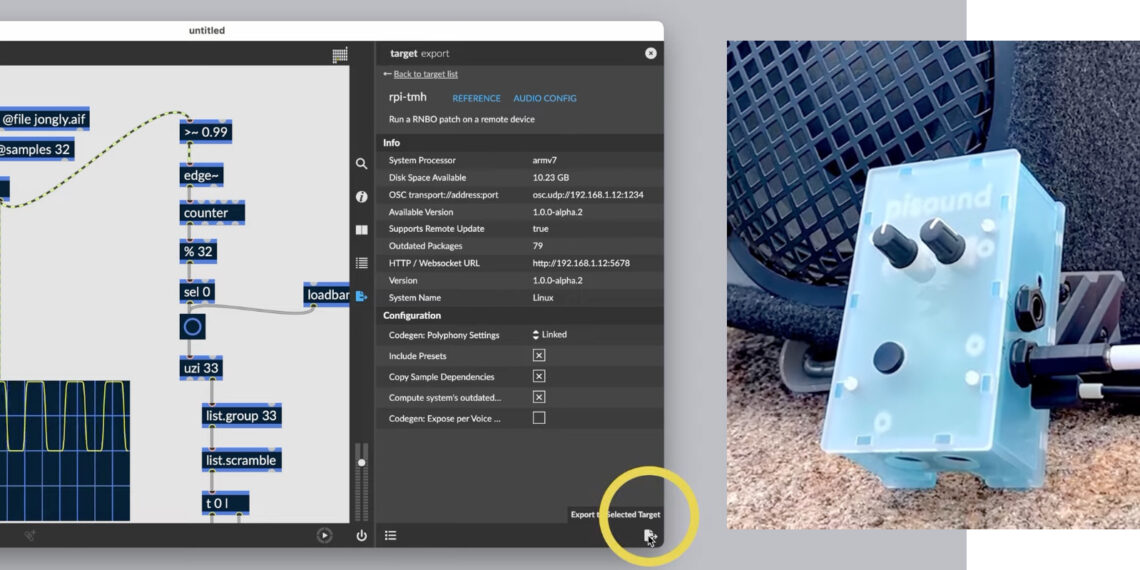This screenshot has height=570, width=1140.
Task: Enable Codegen: Expose per Voice checkbox
Action: [x=539, y=418]
